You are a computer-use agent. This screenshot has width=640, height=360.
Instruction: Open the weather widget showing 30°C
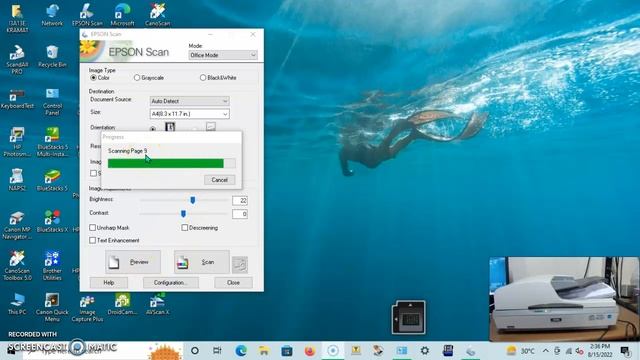pos(521,351)
